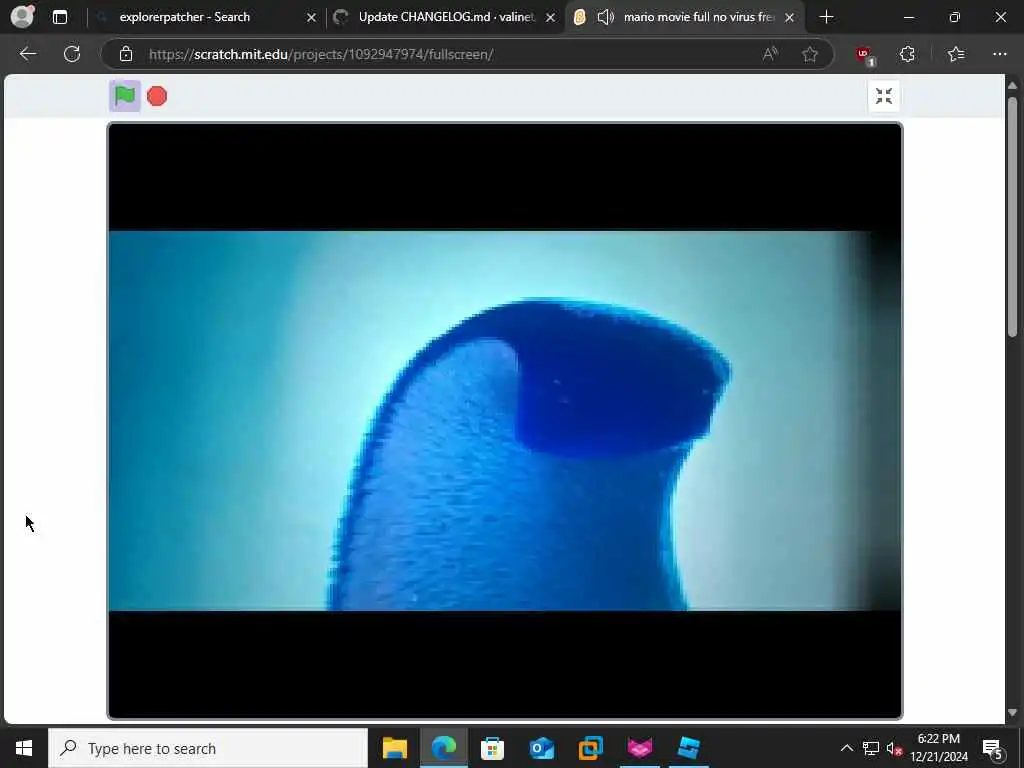Minimize the Edge window
This screenshot has height=768, width=1024.
908,17
